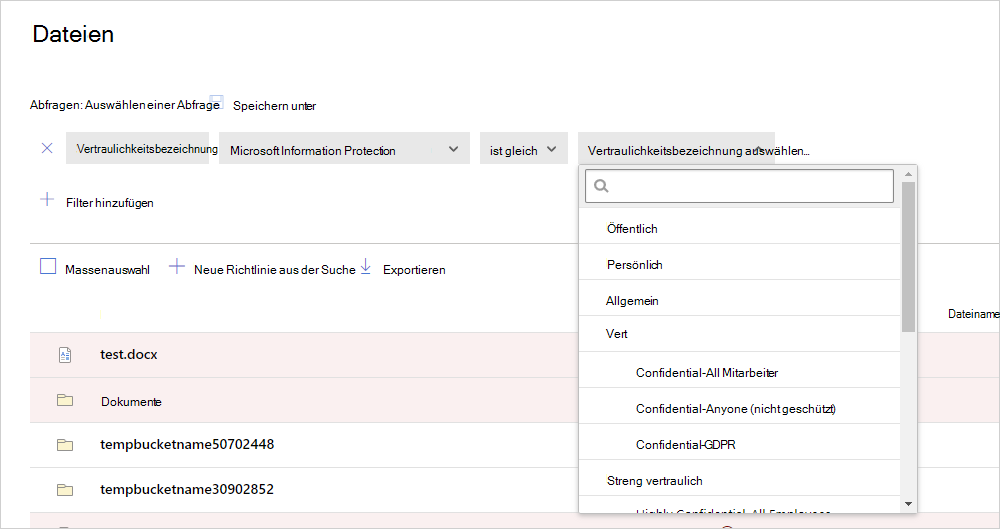Image resolution: width=1000 pixels, height=529 pixels.
Task: Open Vertraulichkeitsbezeichnung auswählen dropdown
Action: [676, 148]
